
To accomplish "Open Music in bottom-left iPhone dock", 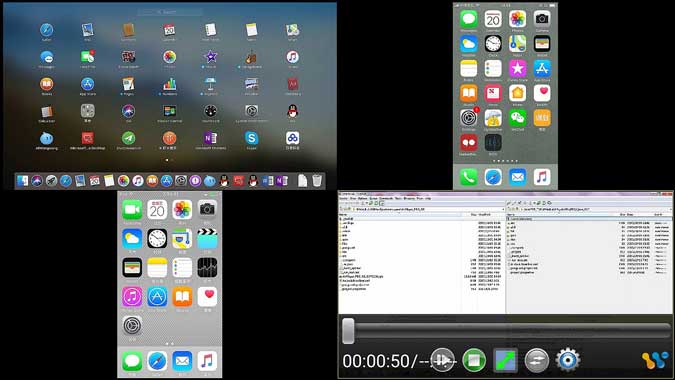I will coord(207,361).
